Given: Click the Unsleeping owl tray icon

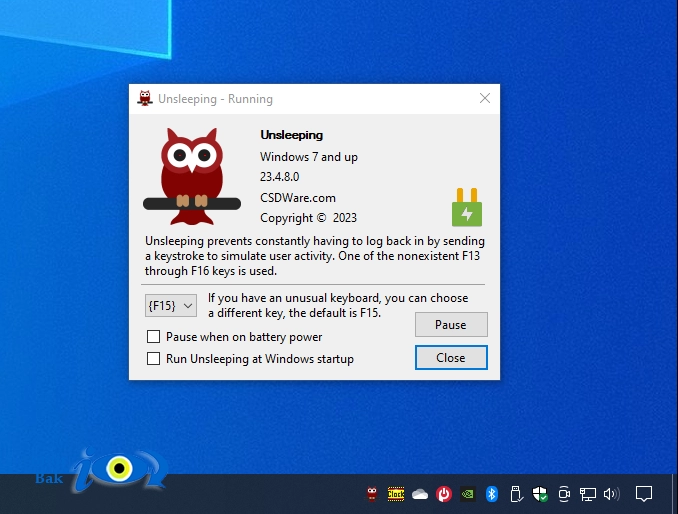Looking at the screenshot, I should pos(372,494).
